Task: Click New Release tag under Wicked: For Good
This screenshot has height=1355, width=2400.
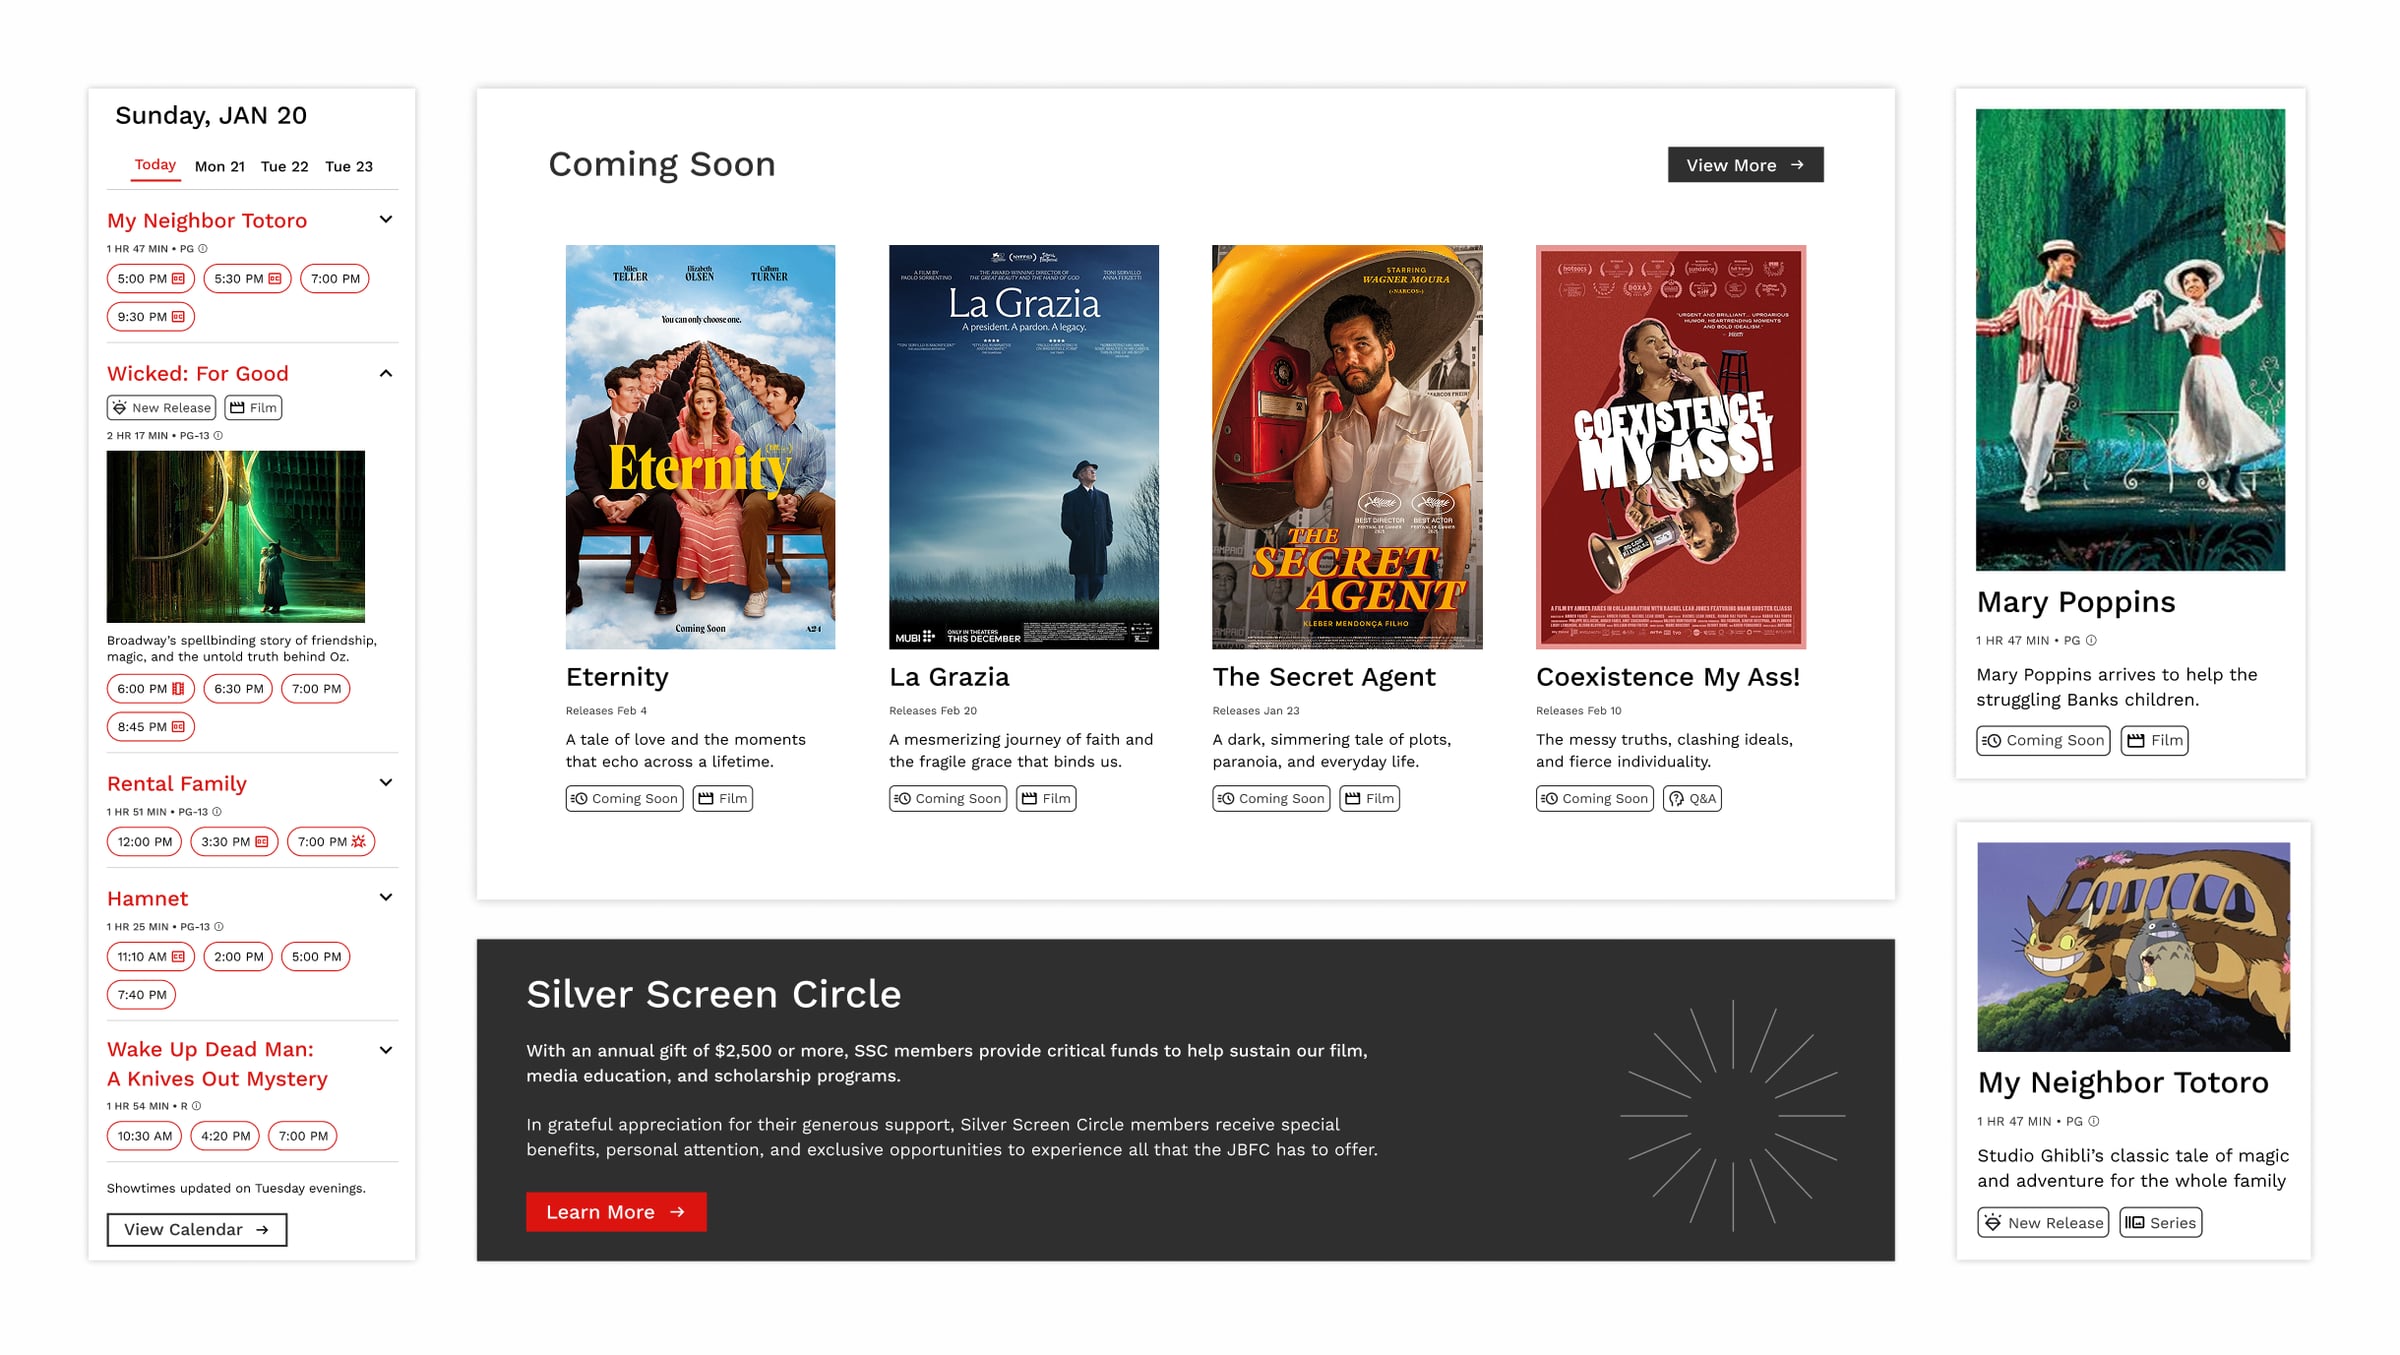Action: coord(162,408)
